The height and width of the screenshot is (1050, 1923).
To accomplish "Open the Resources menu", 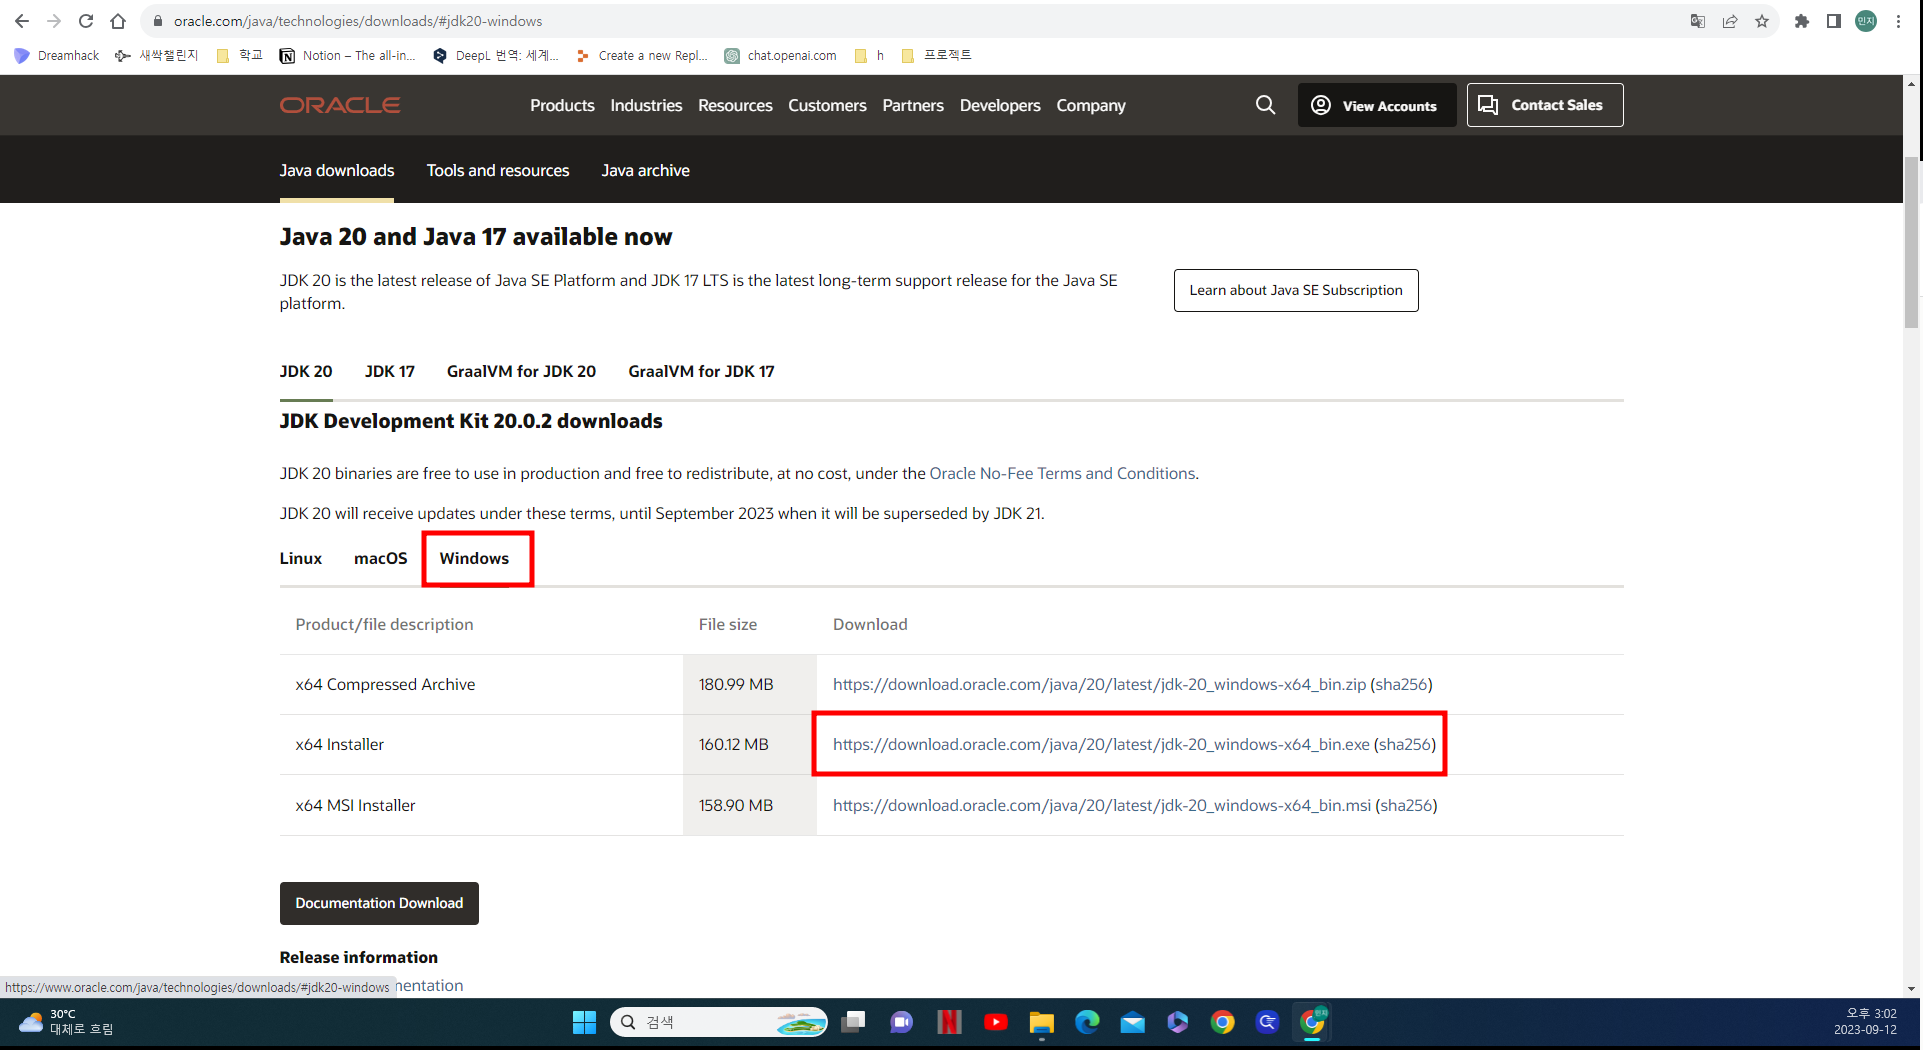I will (735, 105).
